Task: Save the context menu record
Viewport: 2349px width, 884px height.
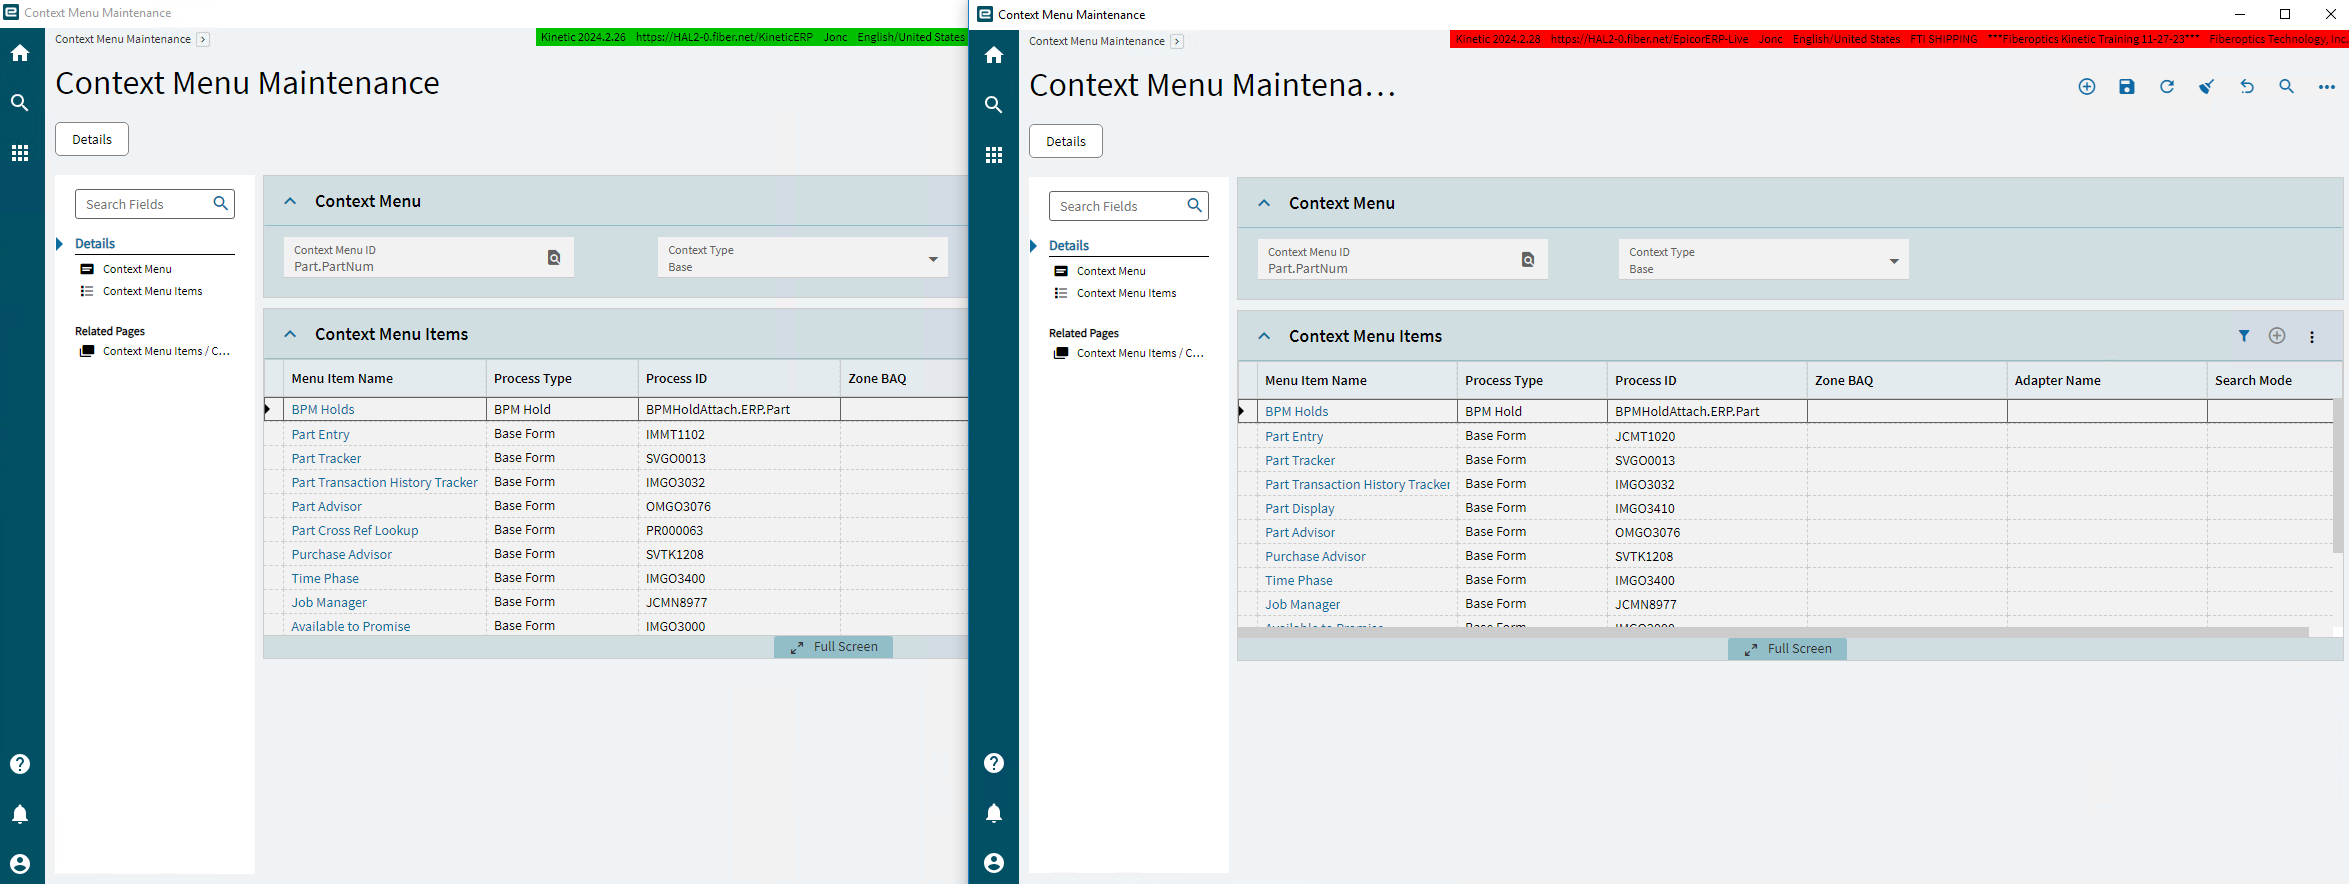Action: (x=2127, y=87)
